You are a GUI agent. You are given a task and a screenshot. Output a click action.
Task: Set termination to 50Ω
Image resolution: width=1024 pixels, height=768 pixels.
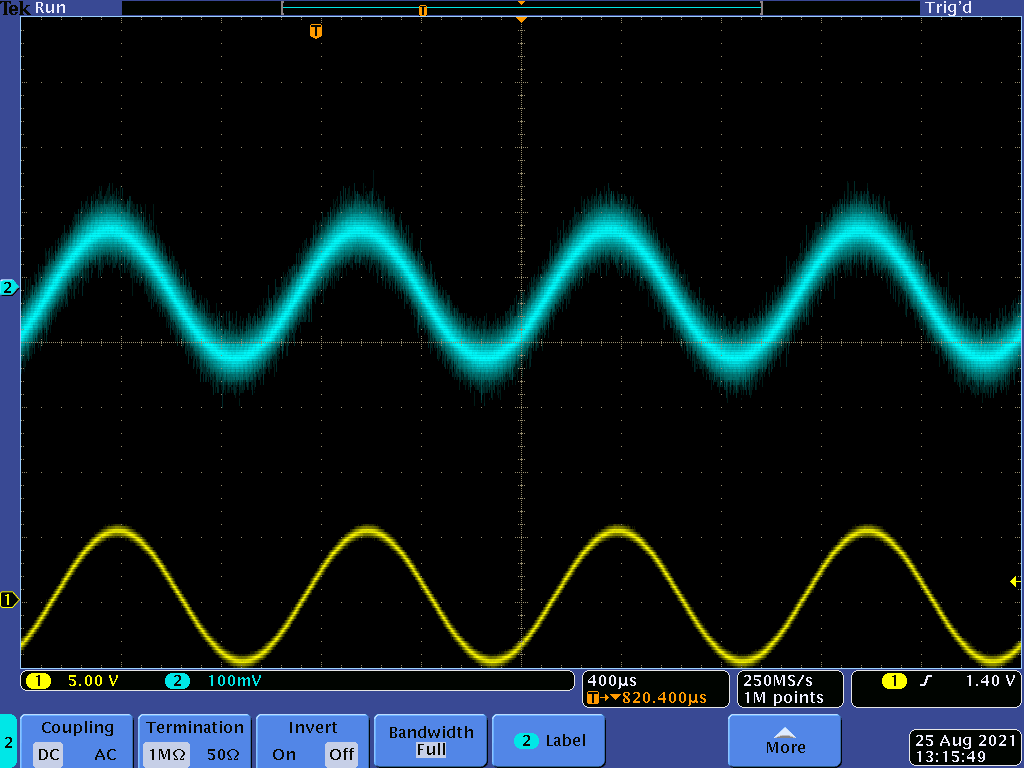click(x=223, y=754)
